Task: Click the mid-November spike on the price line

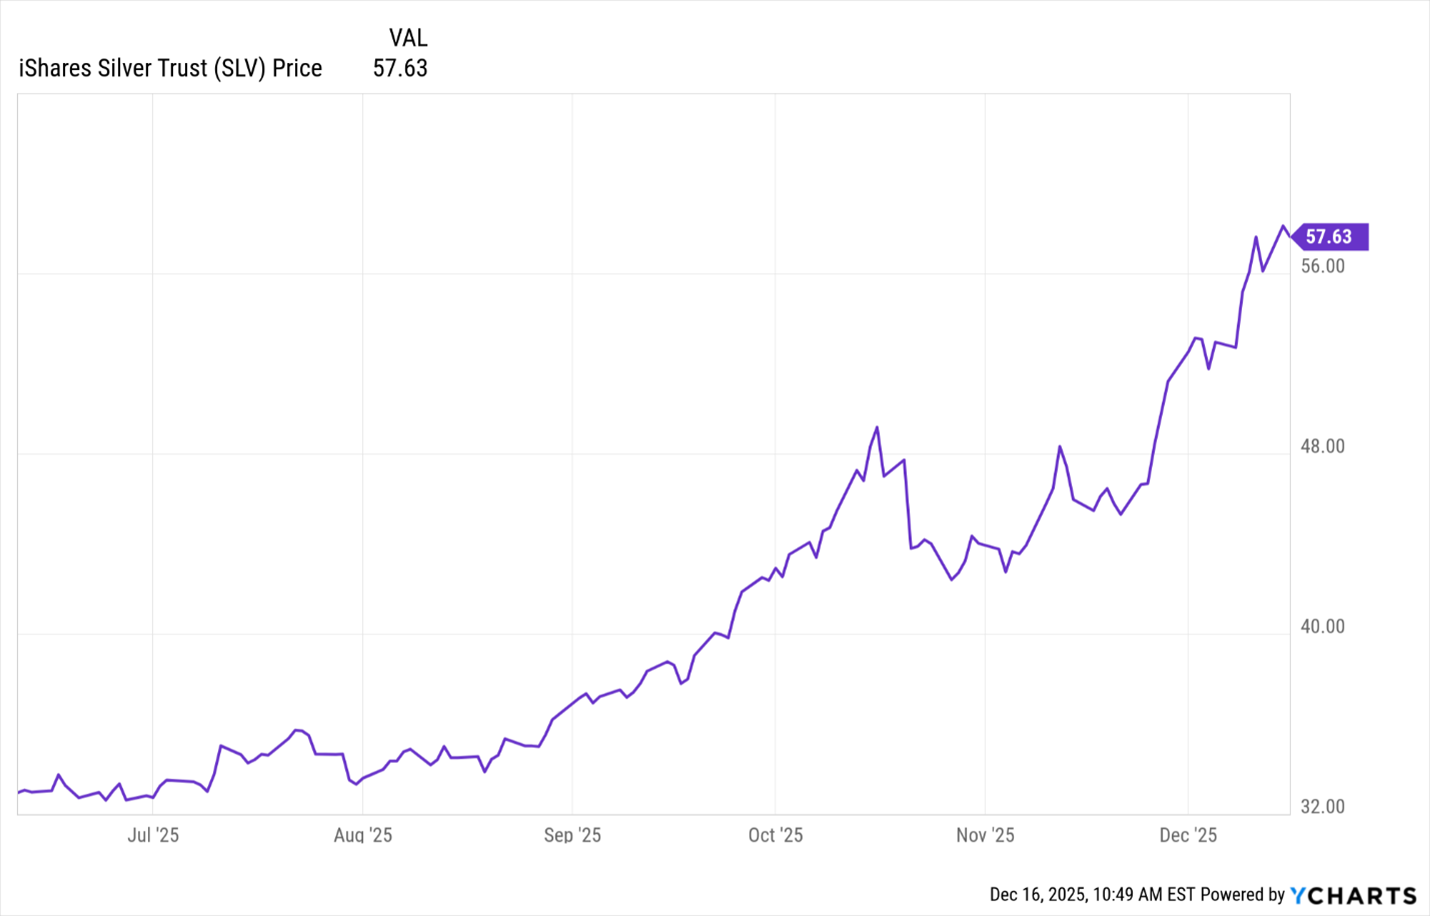Action: (x=1060, y=447)
